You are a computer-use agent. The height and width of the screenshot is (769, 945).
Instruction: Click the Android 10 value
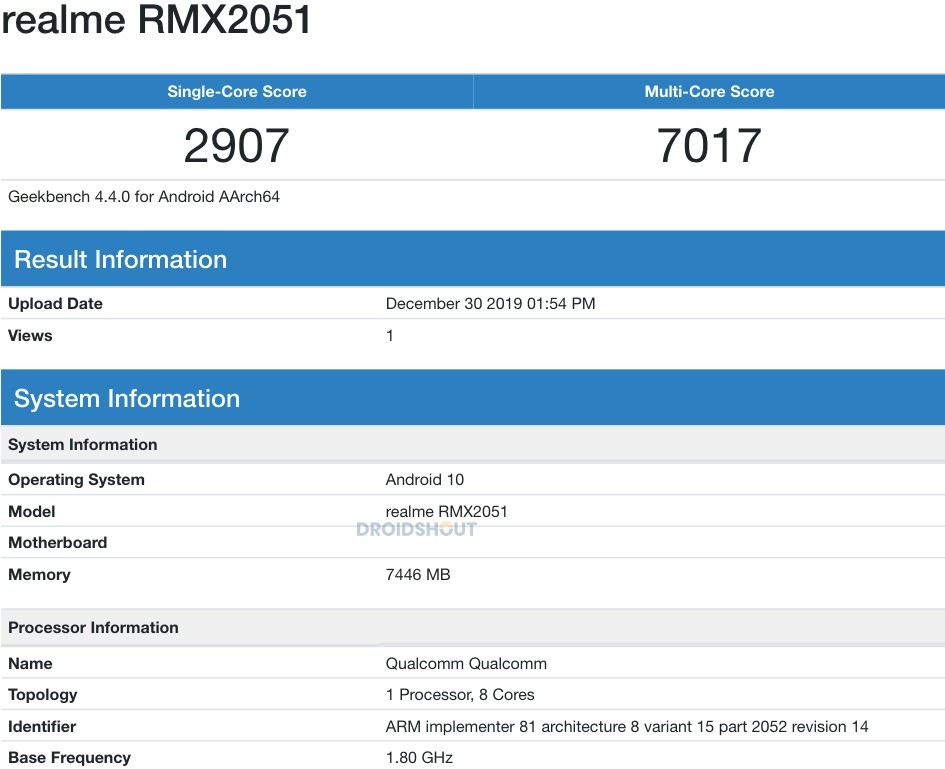click(425, 480)
